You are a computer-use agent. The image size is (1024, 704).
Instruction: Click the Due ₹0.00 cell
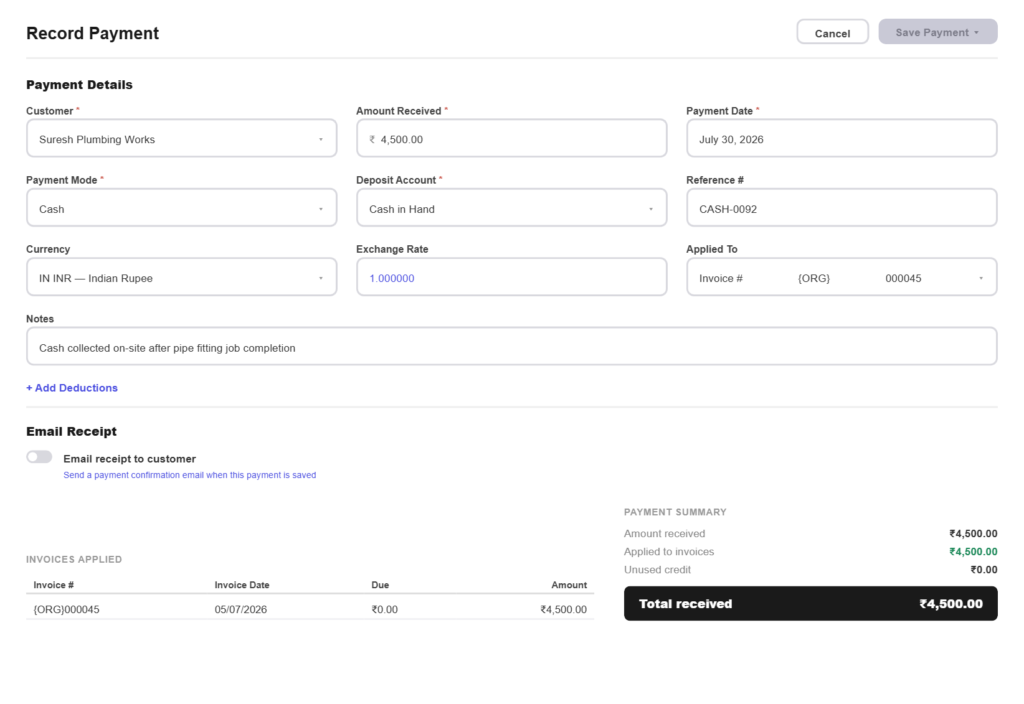[x=384, y=609]
